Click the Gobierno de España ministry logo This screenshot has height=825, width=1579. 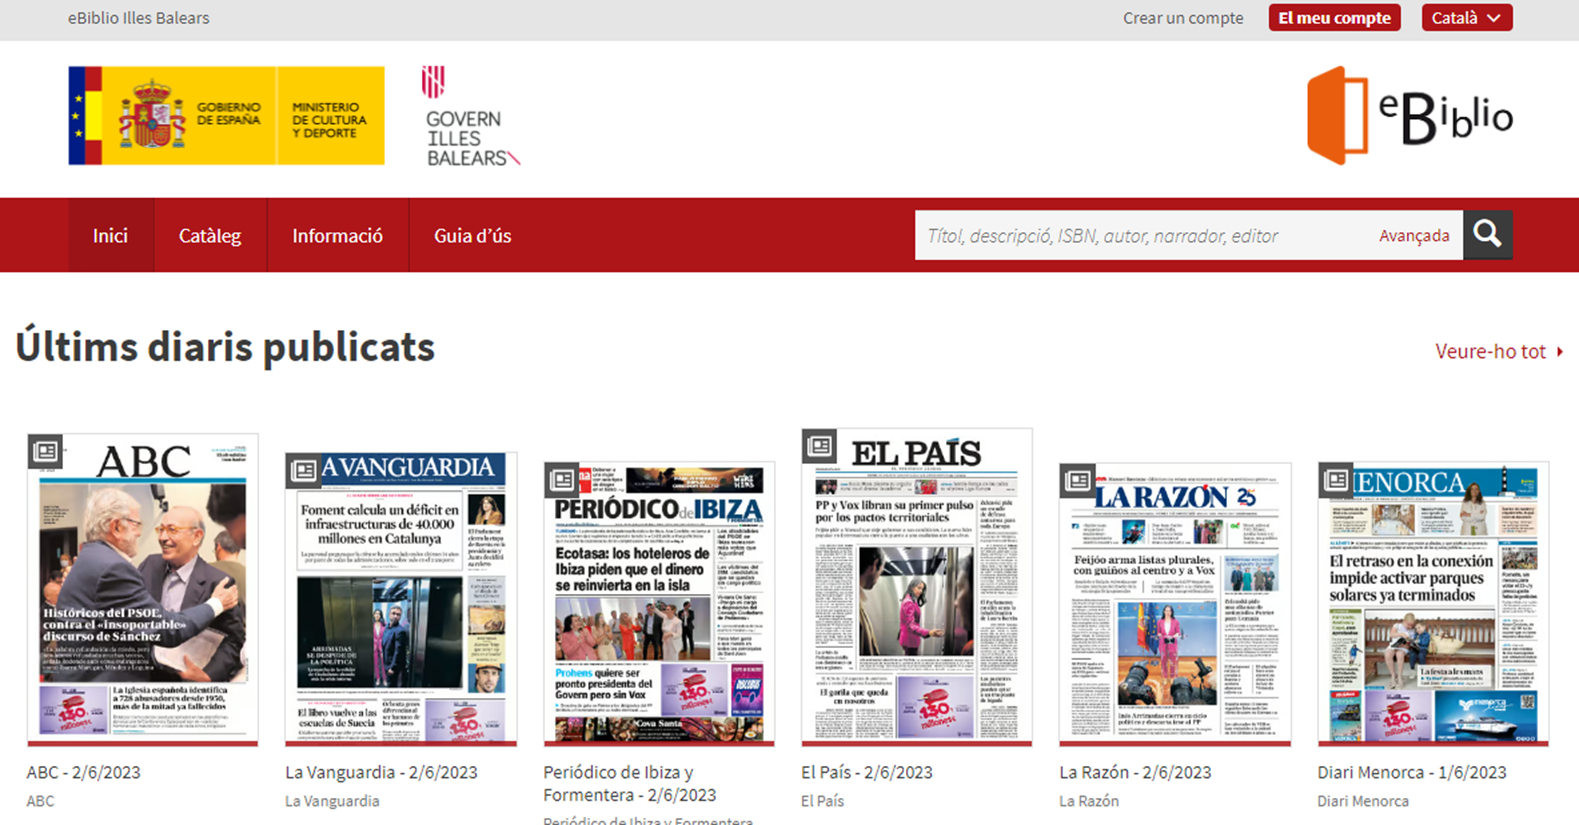coord(226,116)
